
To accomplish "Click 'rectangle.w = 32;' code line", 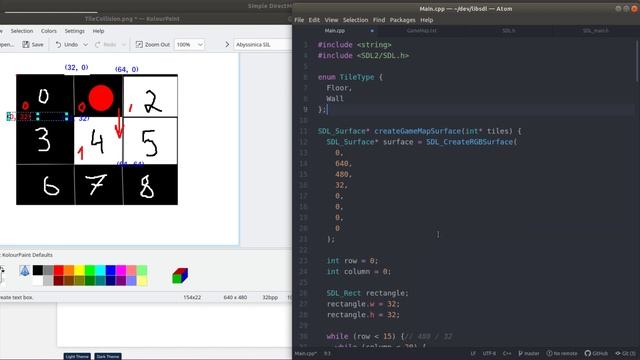I will click(x=363, y=304).
